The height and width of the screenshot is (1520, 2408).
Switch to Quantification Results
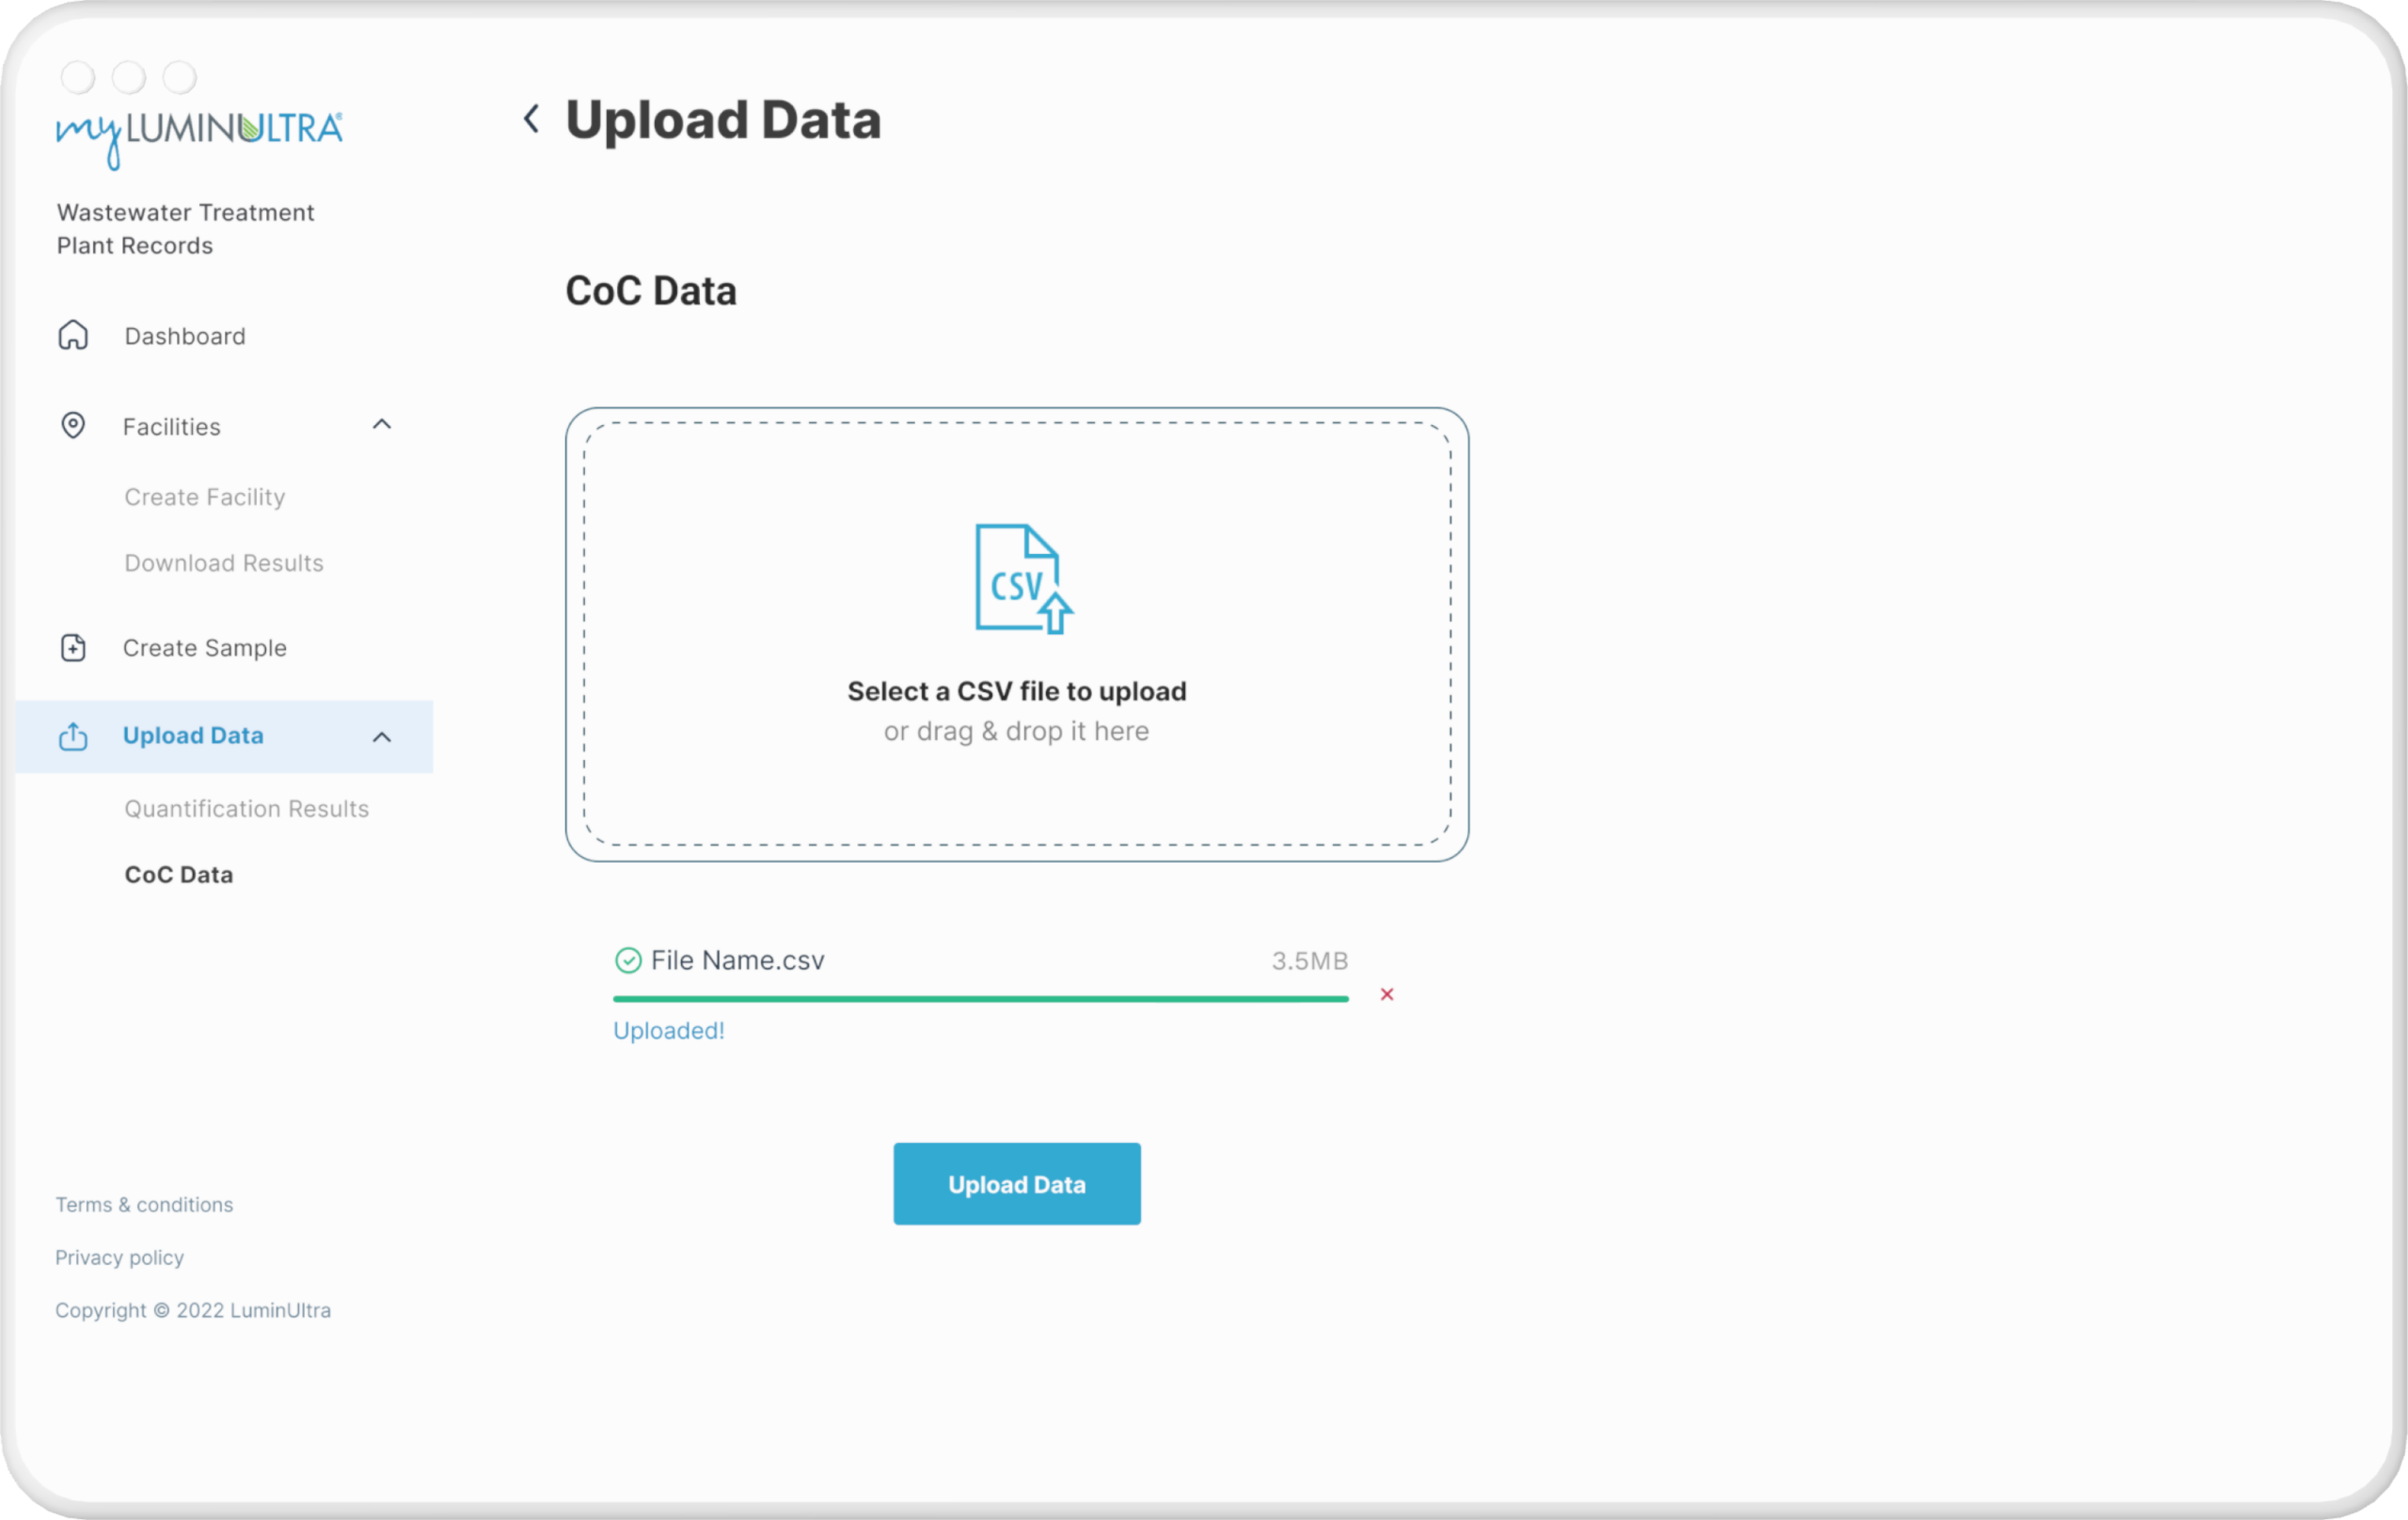pos(246,808)
